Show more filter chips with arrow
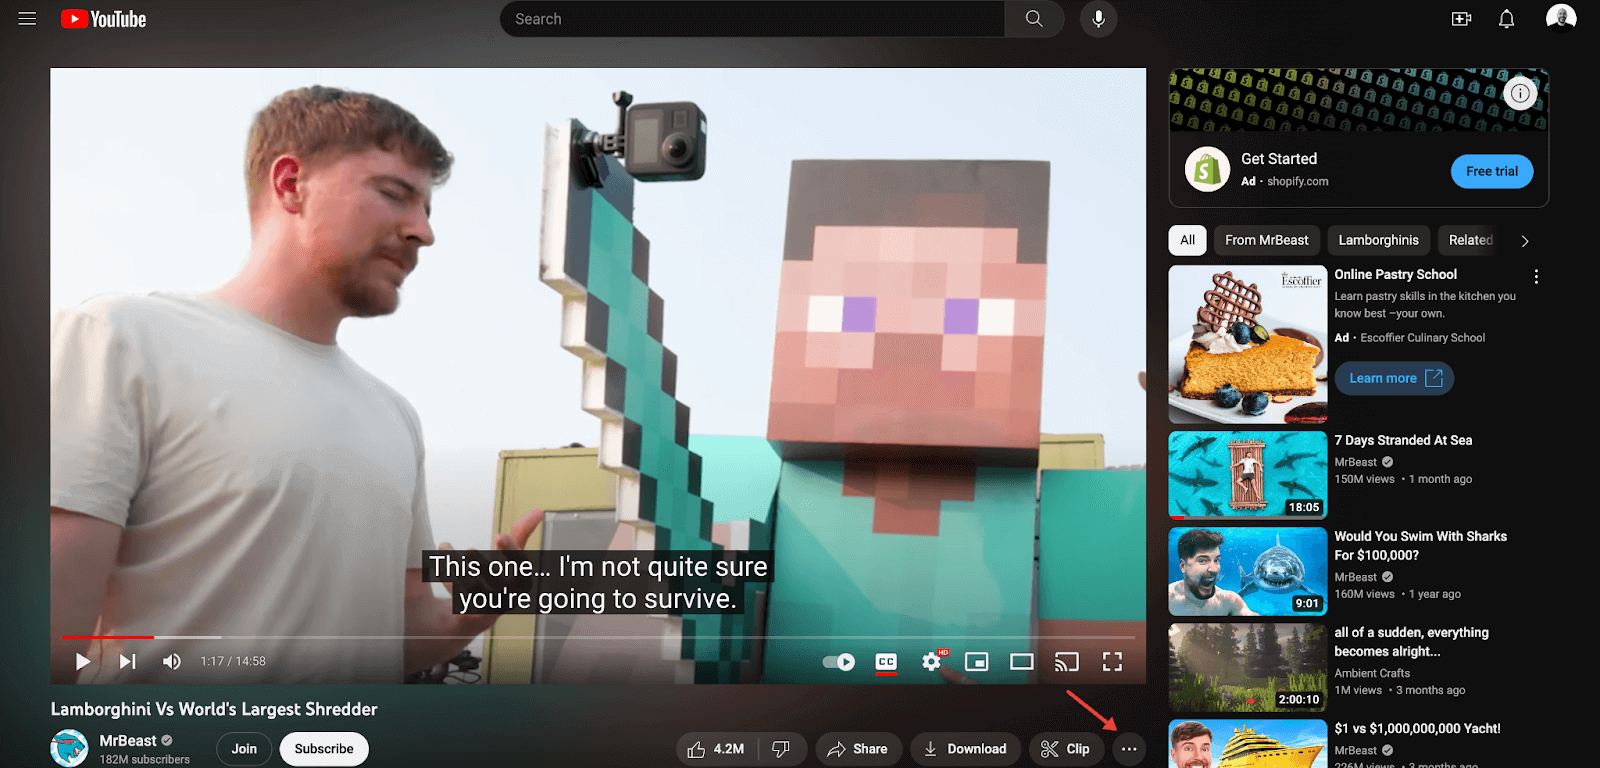Screen dimensions: 1600x768 (1524, 241)
